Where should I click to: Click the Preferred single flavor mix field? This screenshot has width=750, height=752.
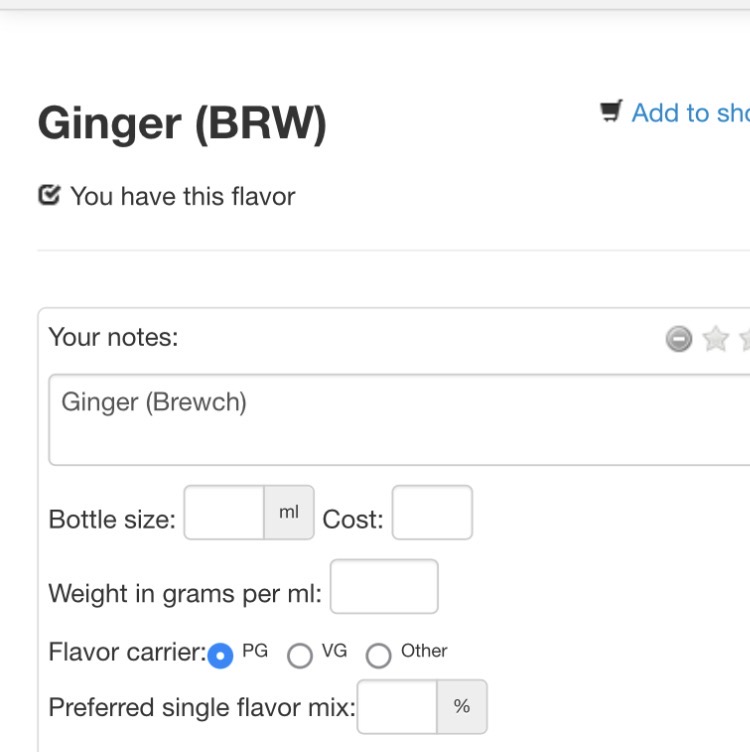(x=397, y=707)
